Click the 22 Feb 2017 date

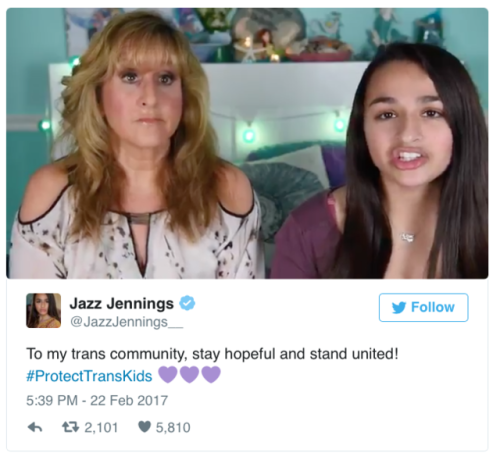coord(129,400)
